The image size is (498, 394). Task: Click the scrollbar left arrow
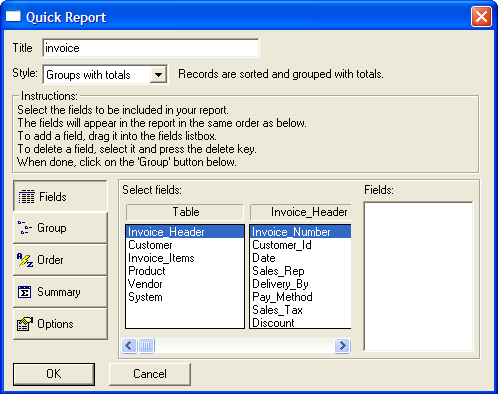129,345
